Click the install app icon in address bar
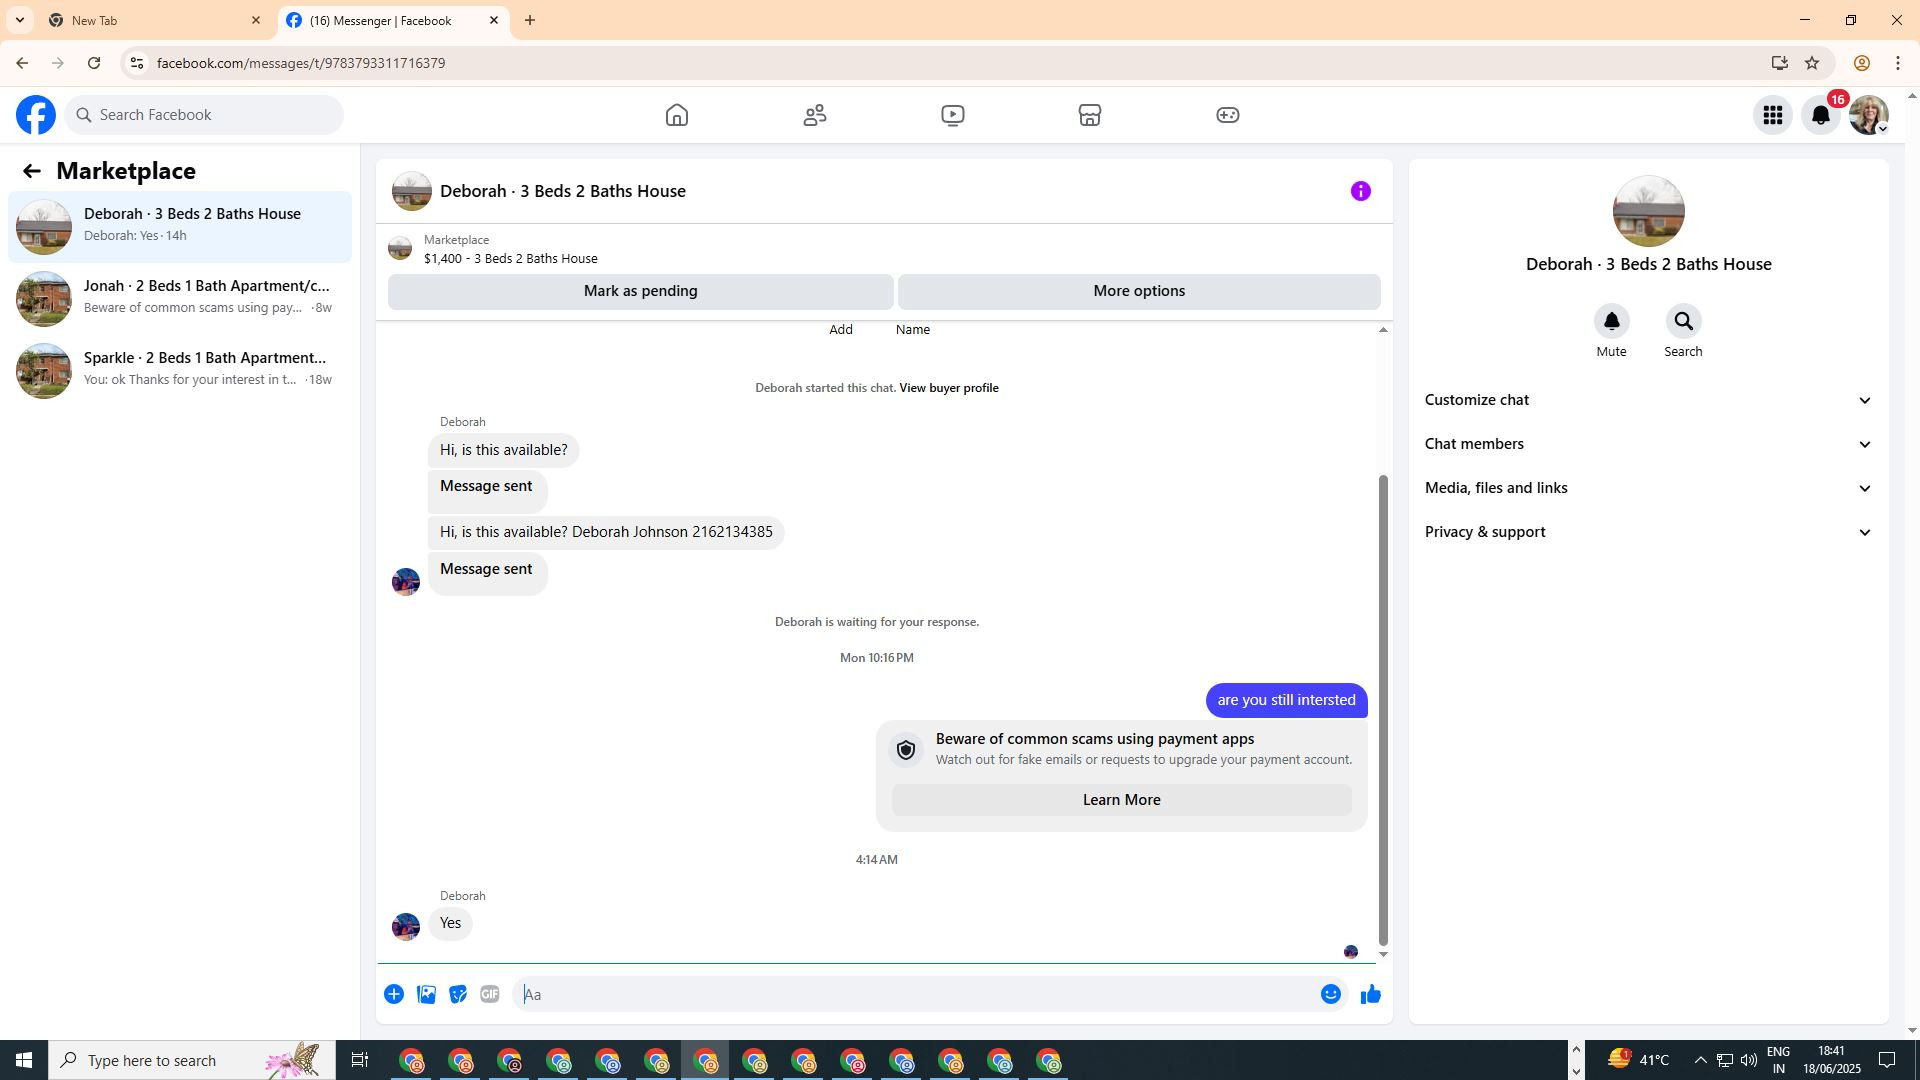 [x=1779, y=63]
